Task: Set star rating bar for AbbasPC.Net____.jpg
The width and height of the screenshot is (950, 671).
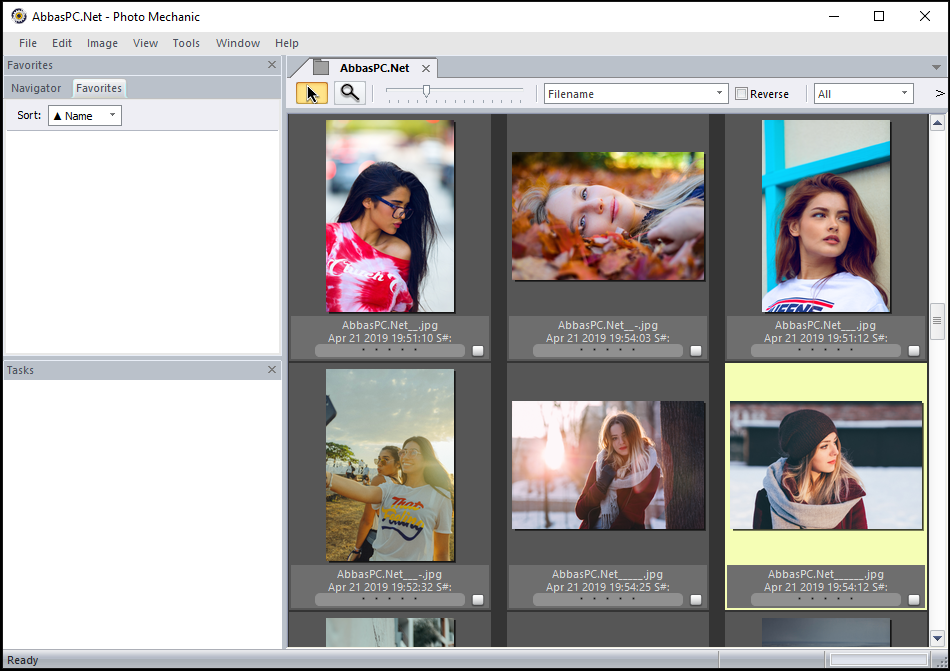Action: point(608,599)
